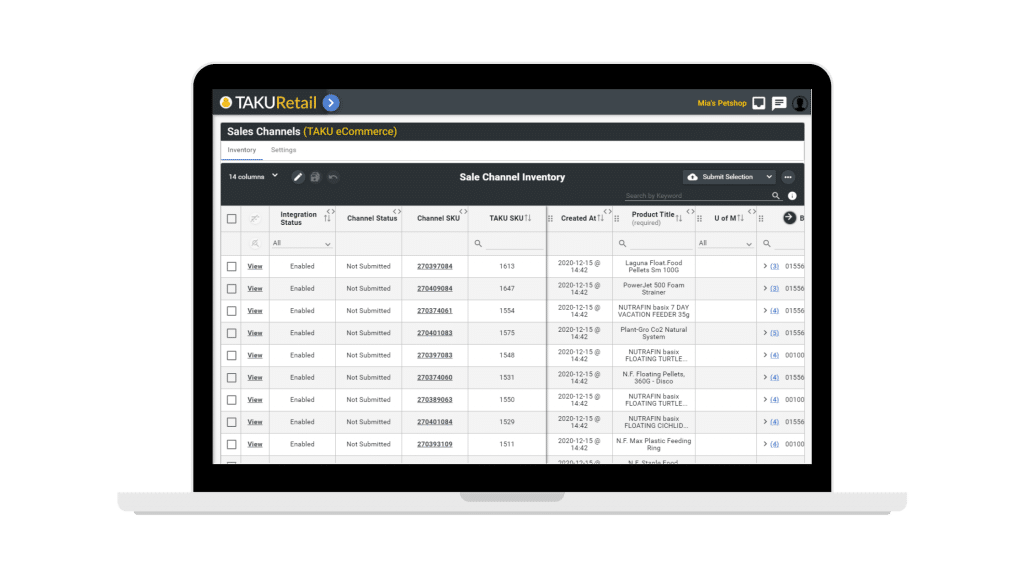Click the clear-filters icon in filter row
Screen dimensions: 1024x576
255,244
